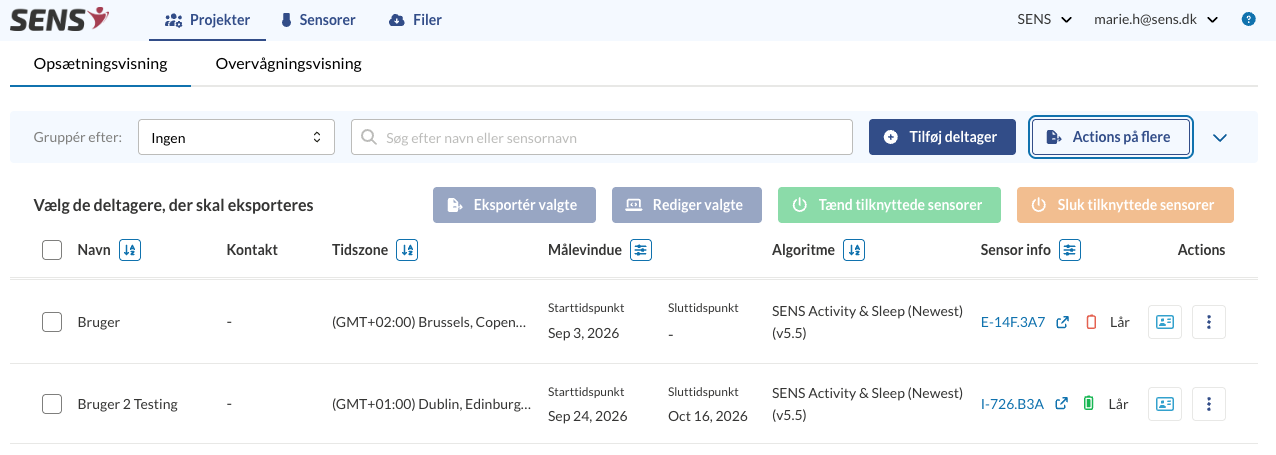Image resolution: width=1276 pixels, height=455 pixels.
Task: Open external link icon for sensor E-14F.3A7
Action: click(x=1063, y=322)
